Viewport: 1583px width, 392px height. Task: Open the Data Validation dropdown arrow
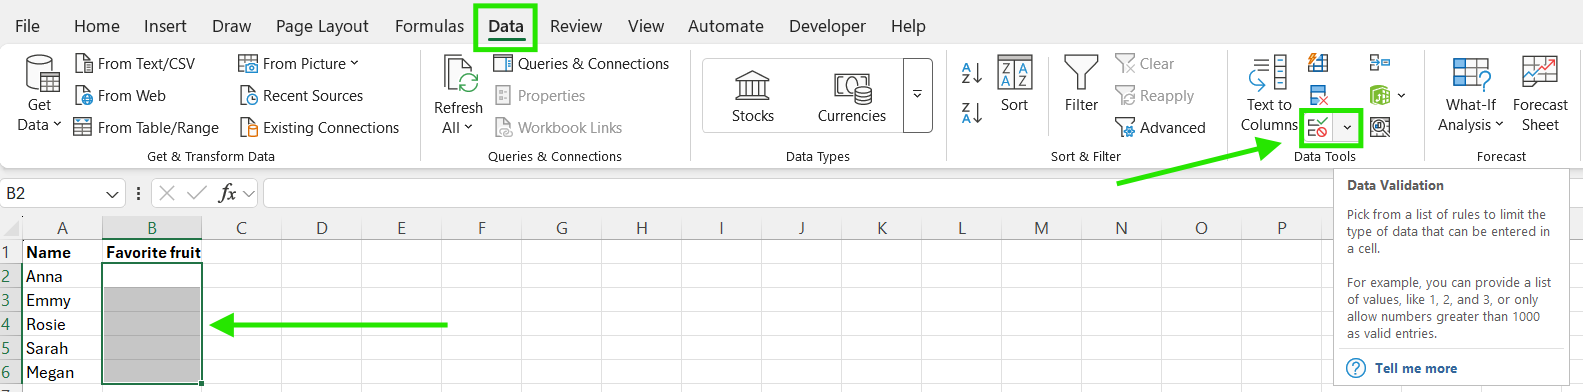pos(1347,127)
